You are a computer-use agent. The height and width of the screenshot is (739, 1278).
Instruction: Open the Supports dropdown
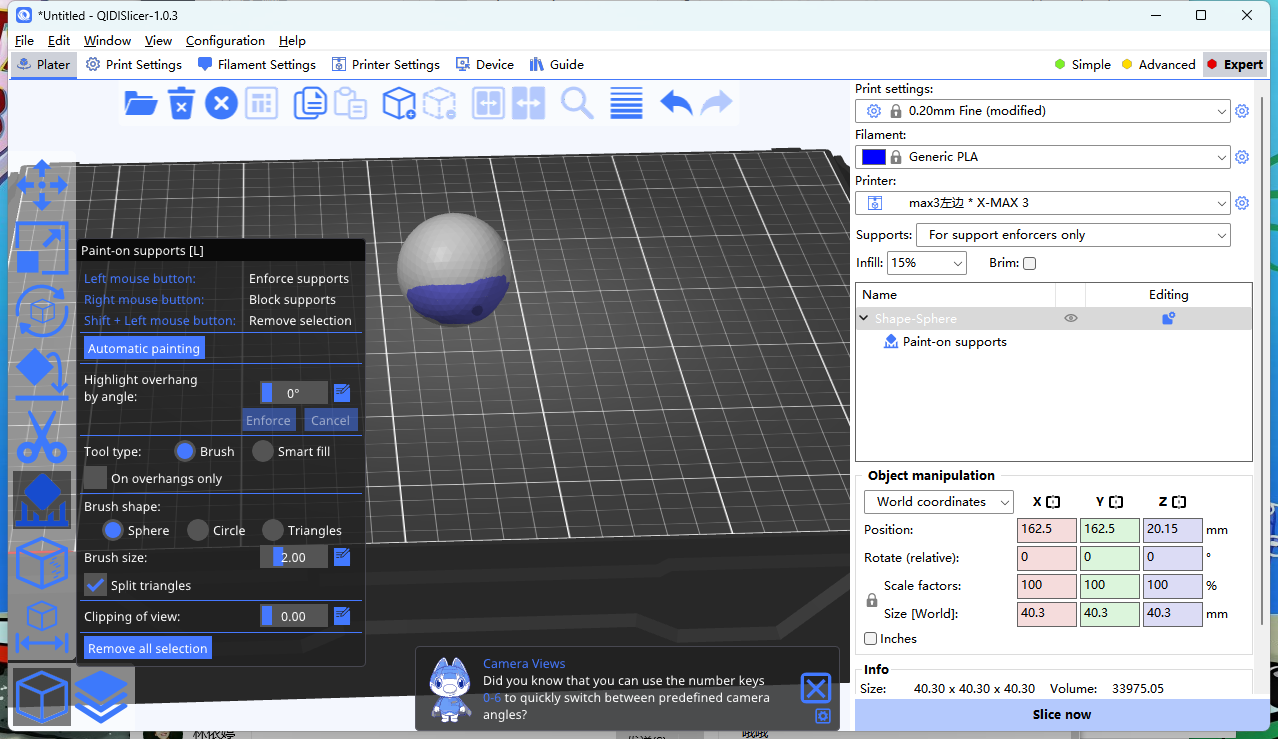click(1072, 235)
